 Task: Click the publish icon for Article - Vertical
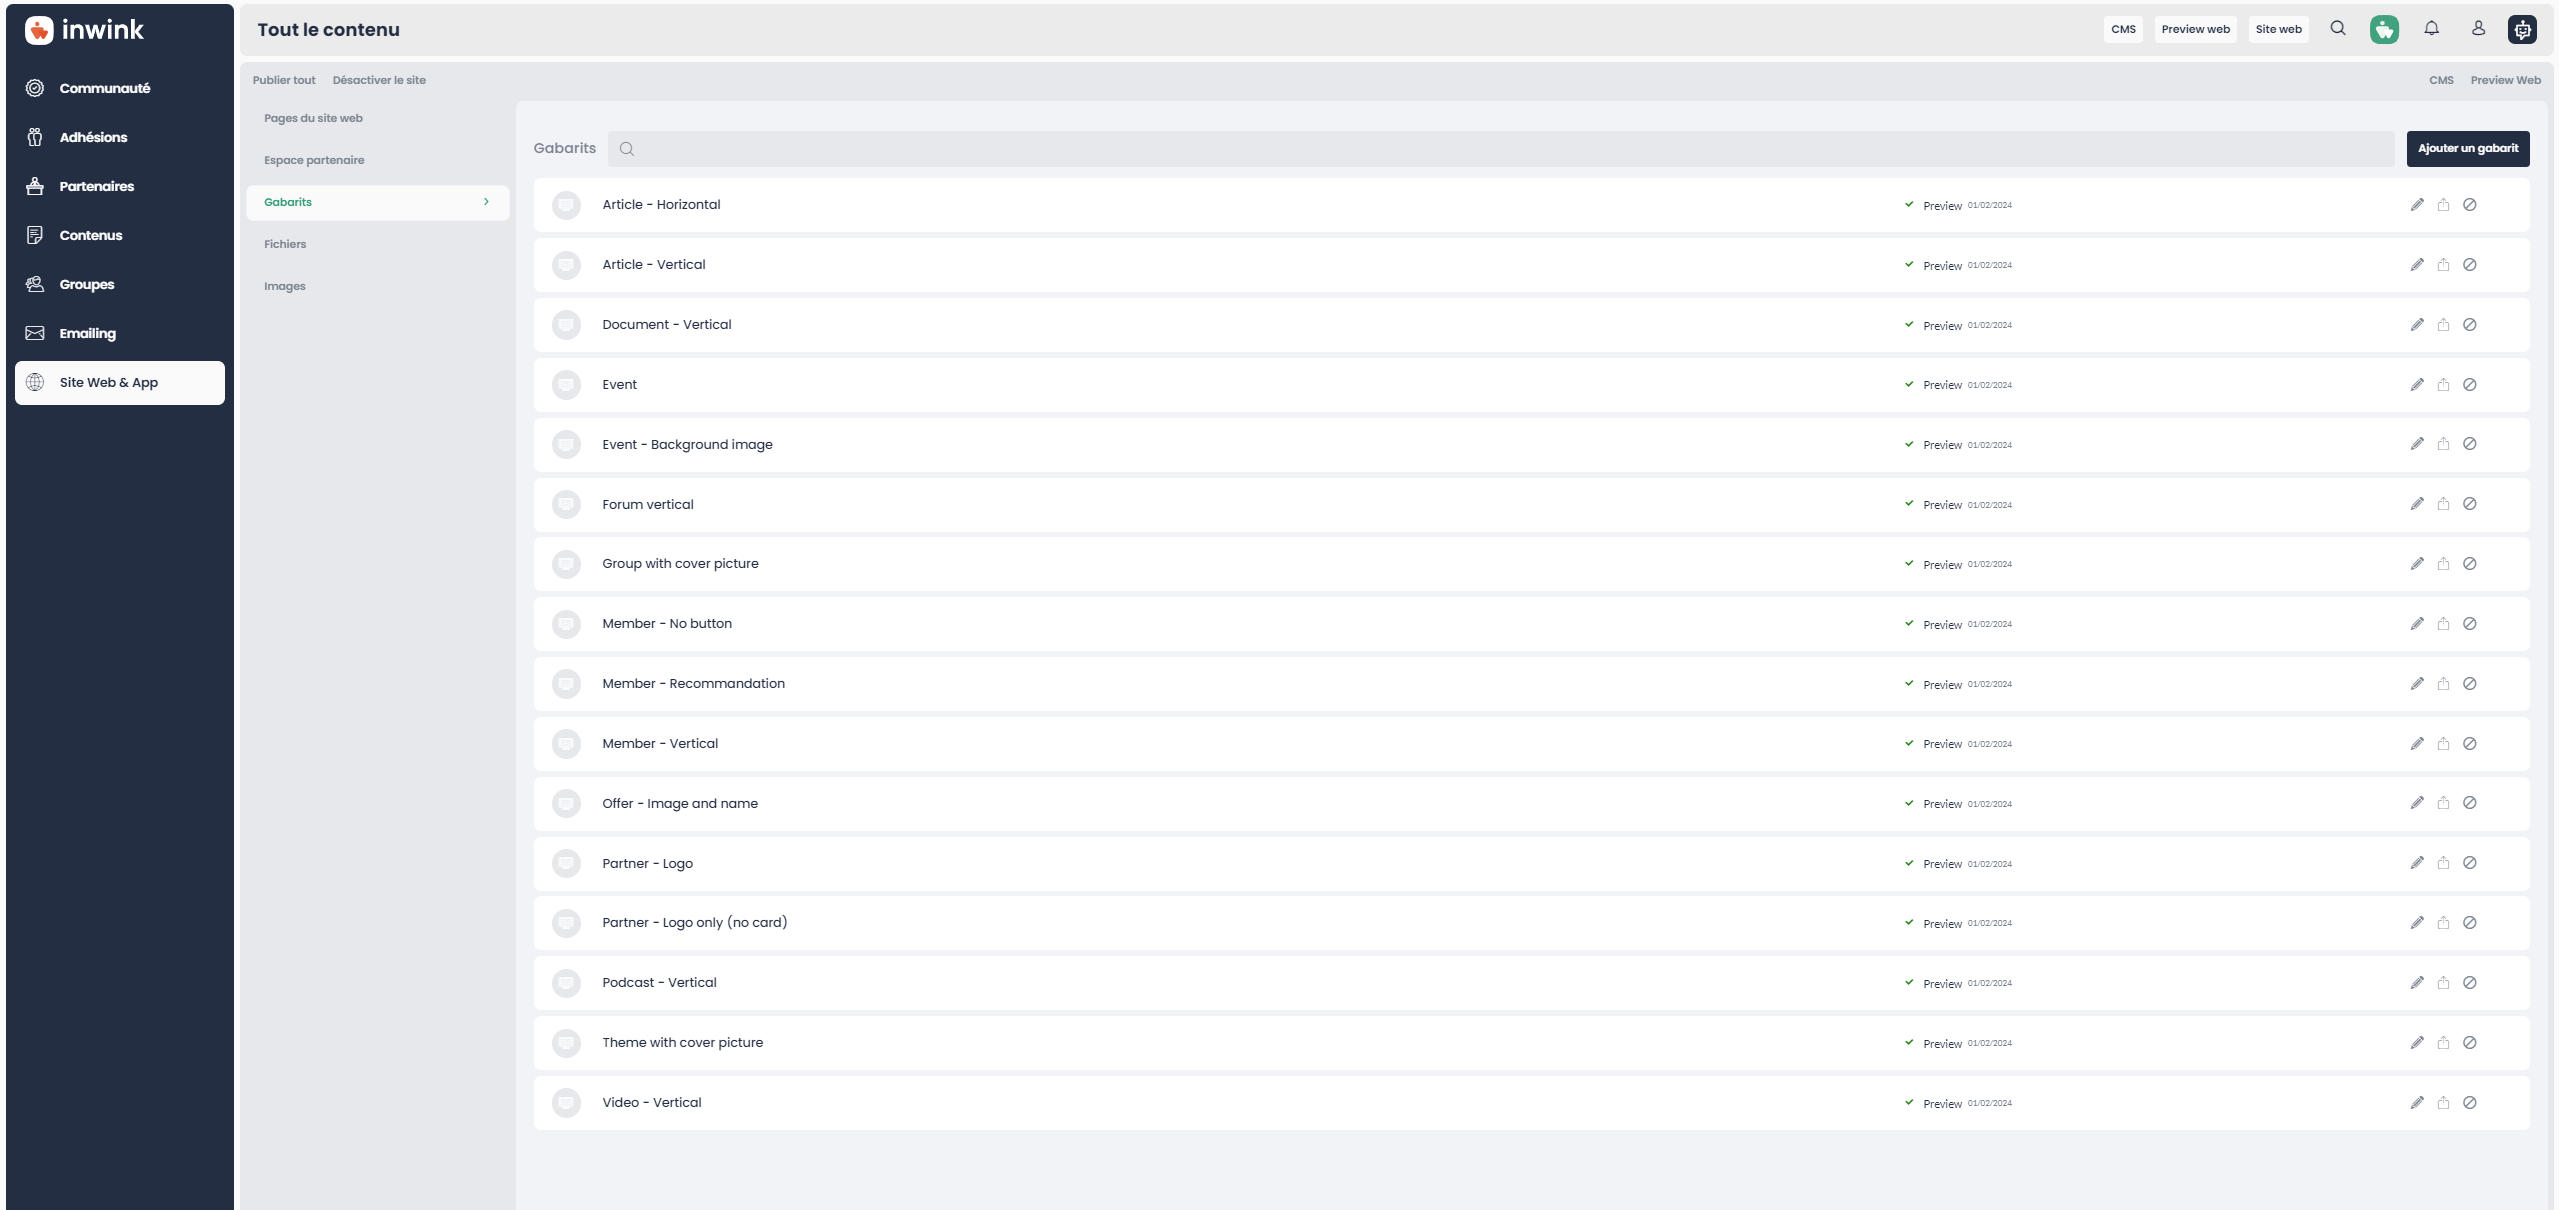[2443, 265]
